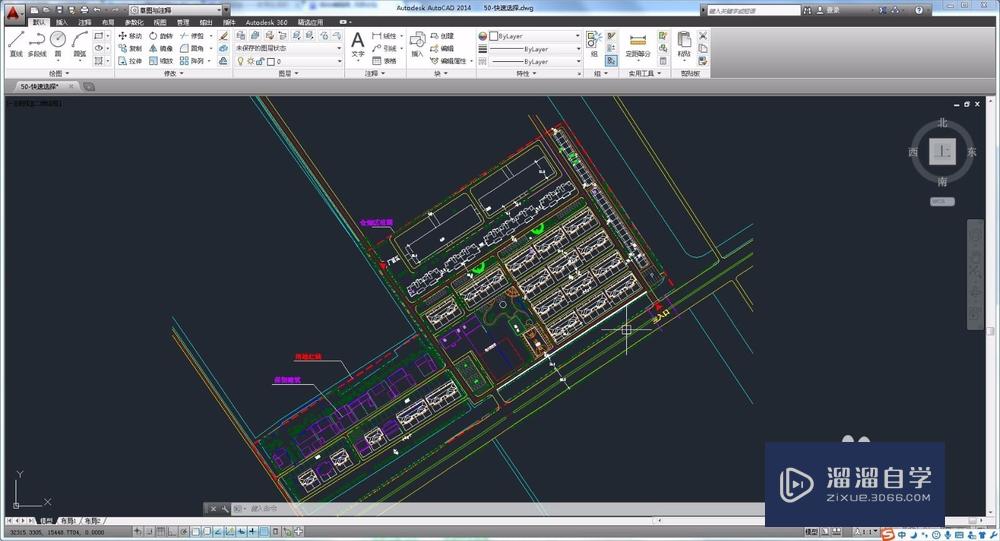This screenshot has height=541, width=1000.
Task: Expand the Draw (绘图) panel
Action: point(59,73)
